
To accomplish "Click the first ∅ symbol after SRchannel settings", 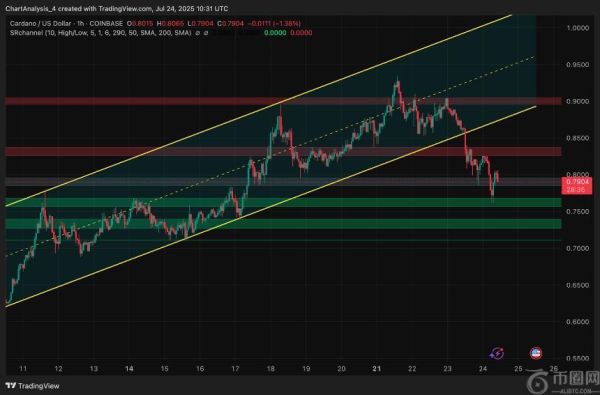I will click(197, 33).
